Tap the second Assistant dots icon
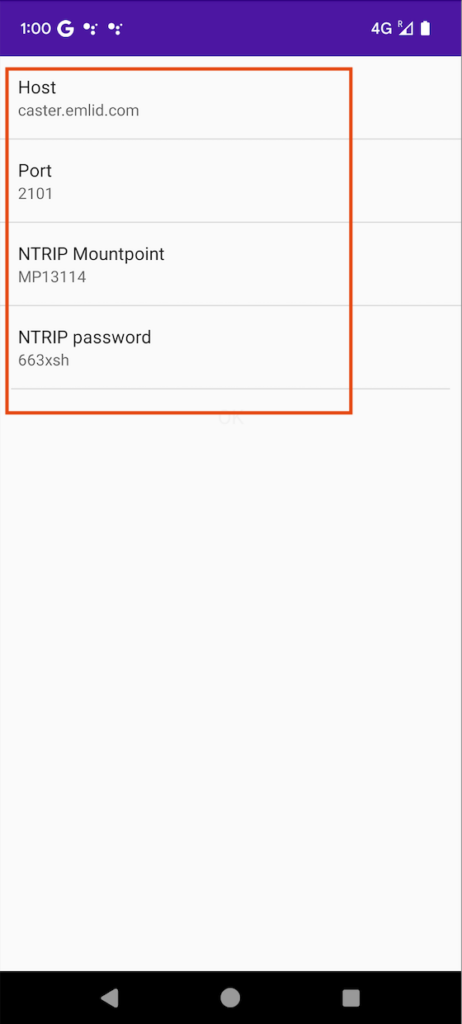 tap(116, 28)
